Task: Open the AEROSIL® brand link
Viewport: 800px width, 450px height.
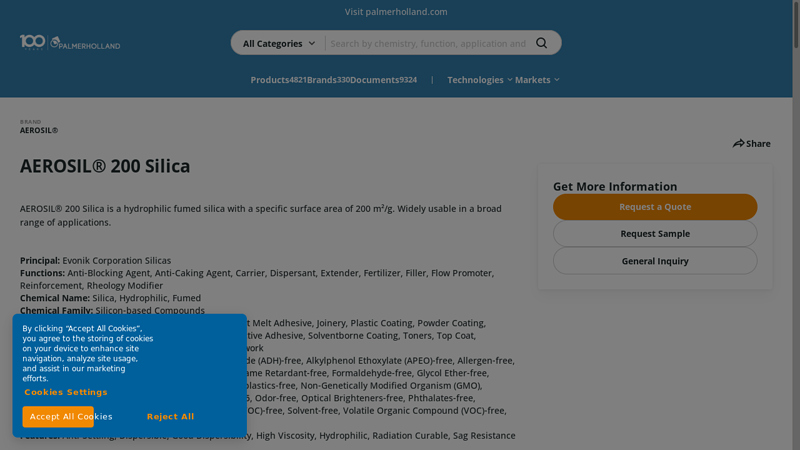Action: tap(39, 130)
